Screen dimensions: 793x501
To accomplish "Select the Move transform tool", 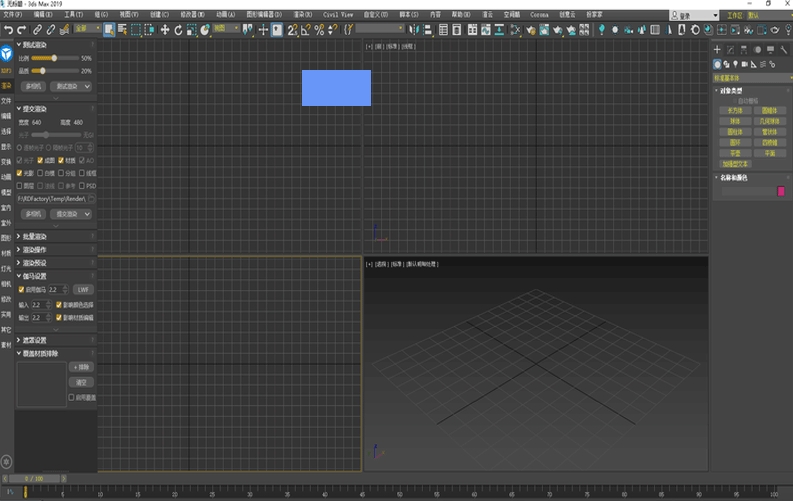I will (165, 30).
